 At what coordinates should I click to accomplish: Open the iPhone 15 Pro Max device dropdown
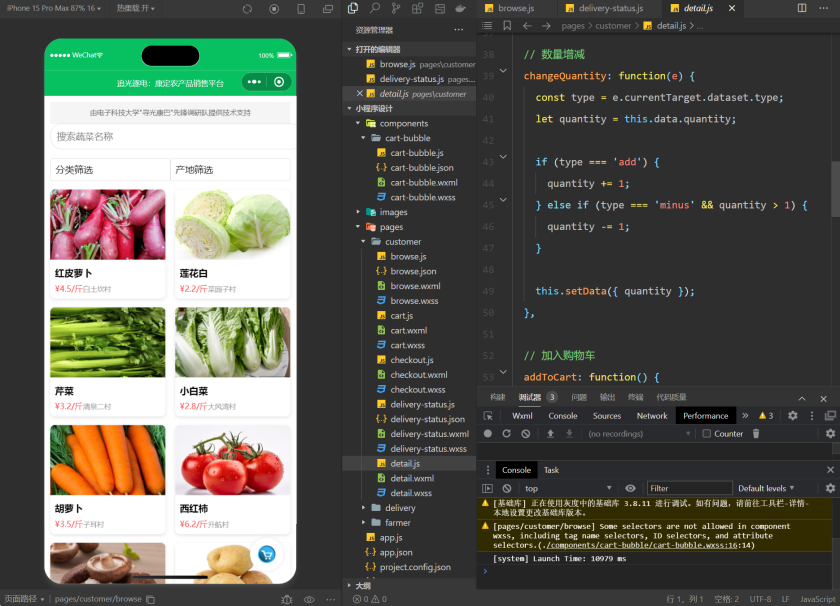[54, 8]
